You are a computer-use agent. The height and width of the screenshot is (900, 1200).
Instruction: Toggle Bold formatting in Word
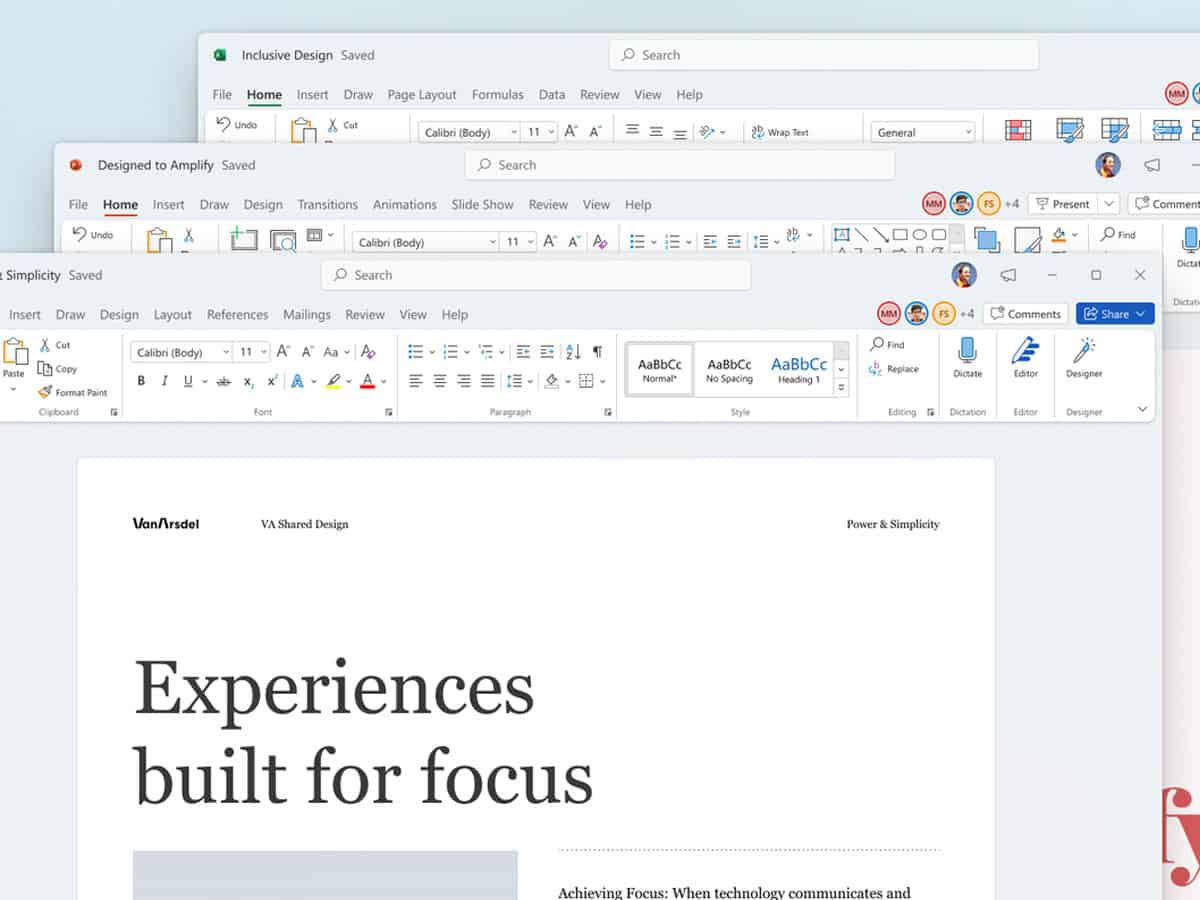(x=141, y=381)
